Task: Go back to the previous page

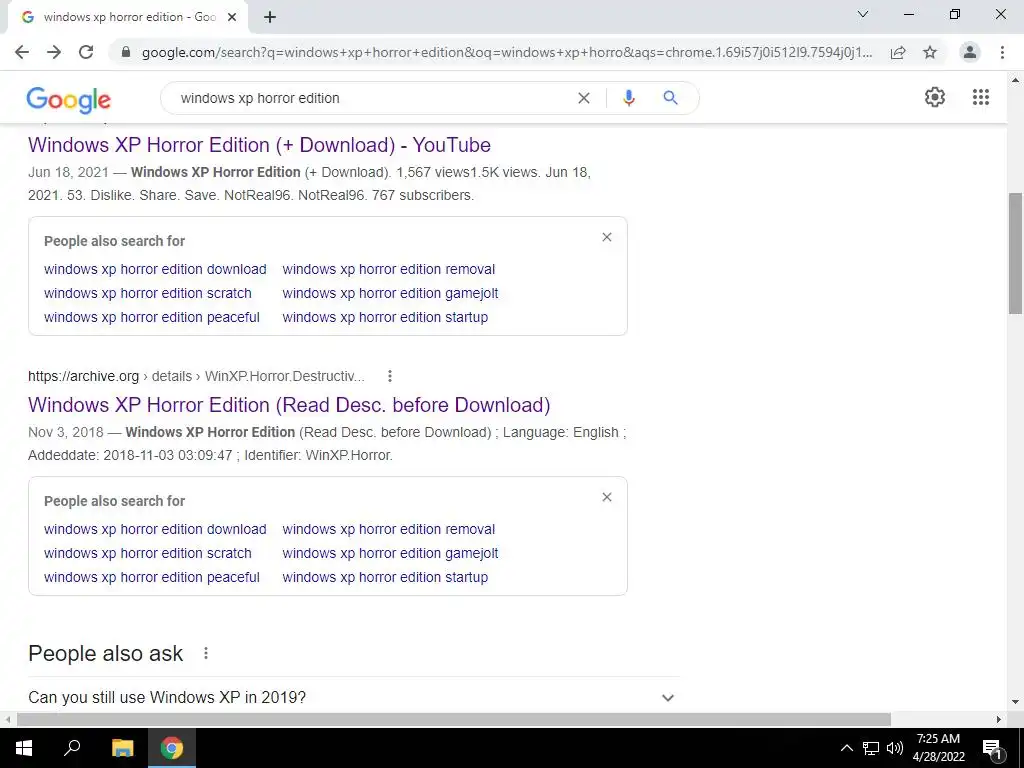Action: click(22, 52)
